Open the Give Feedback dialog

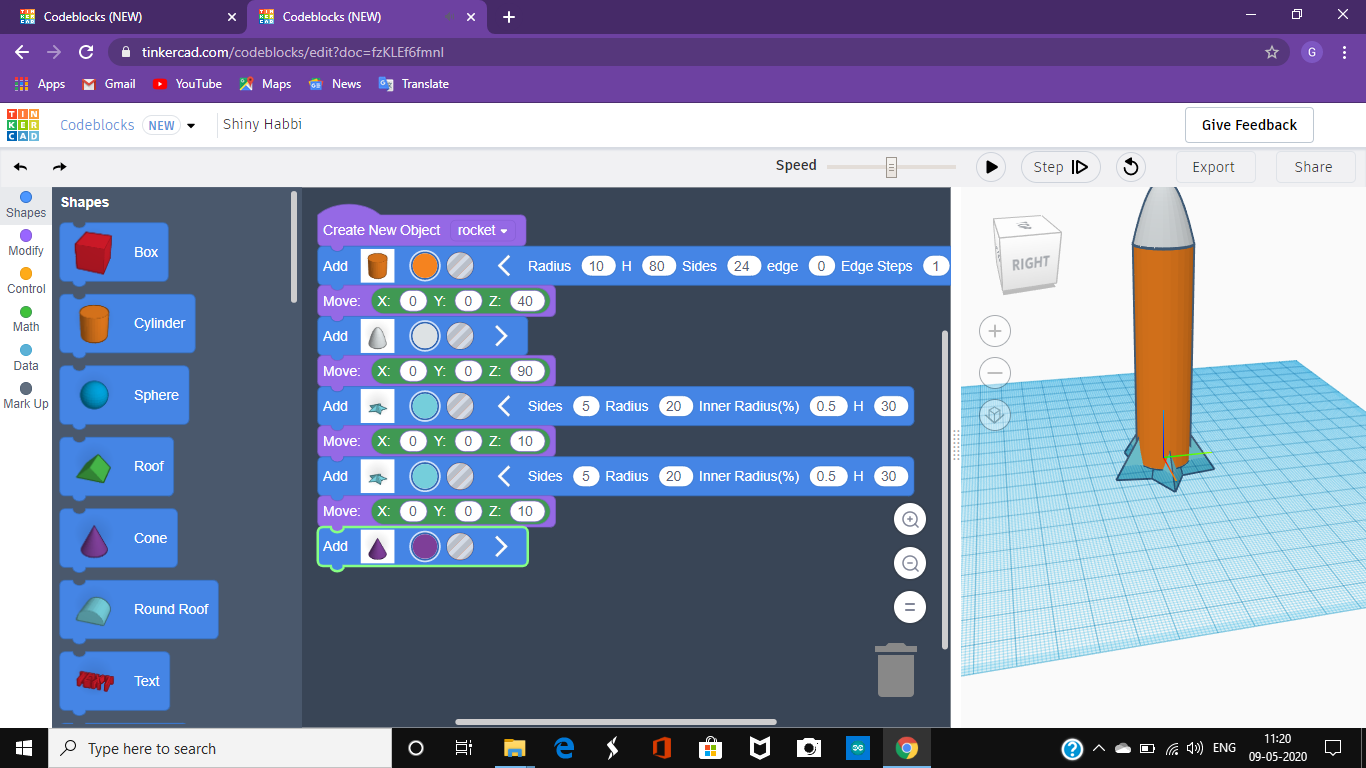coord(1248,125)
